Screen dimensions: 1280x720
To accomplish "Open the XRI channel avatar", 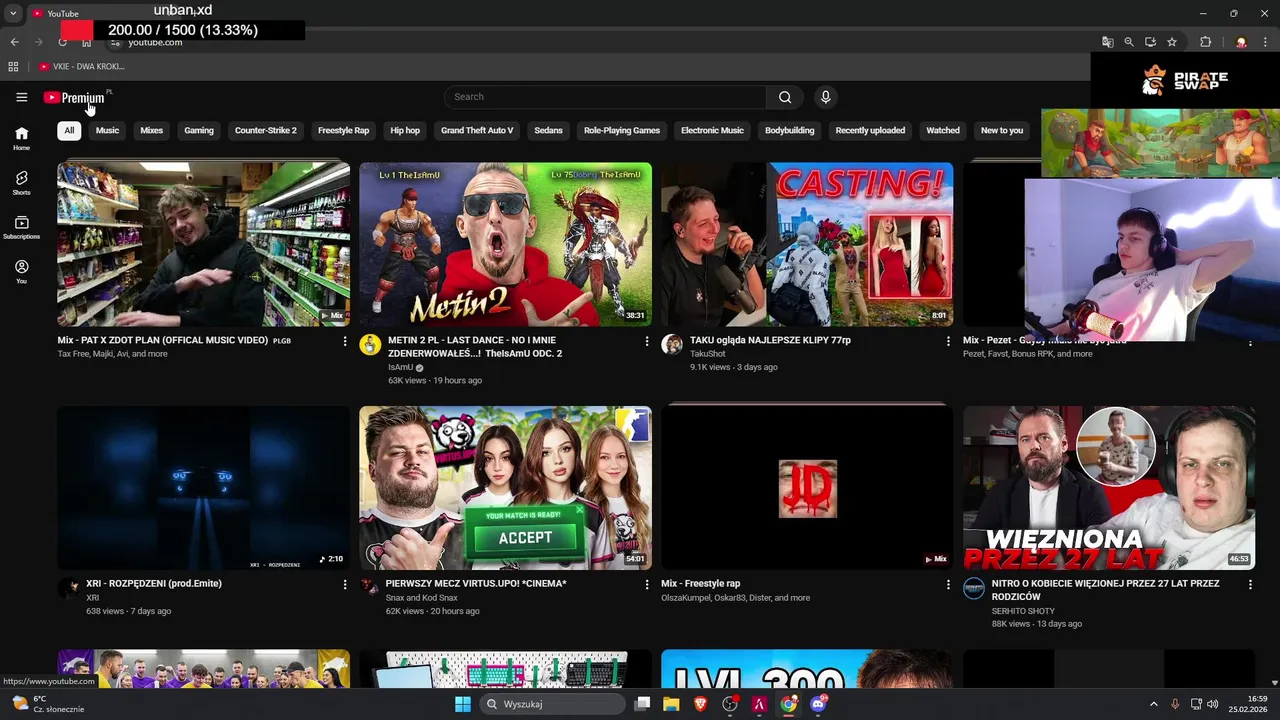I will (68, 588).
